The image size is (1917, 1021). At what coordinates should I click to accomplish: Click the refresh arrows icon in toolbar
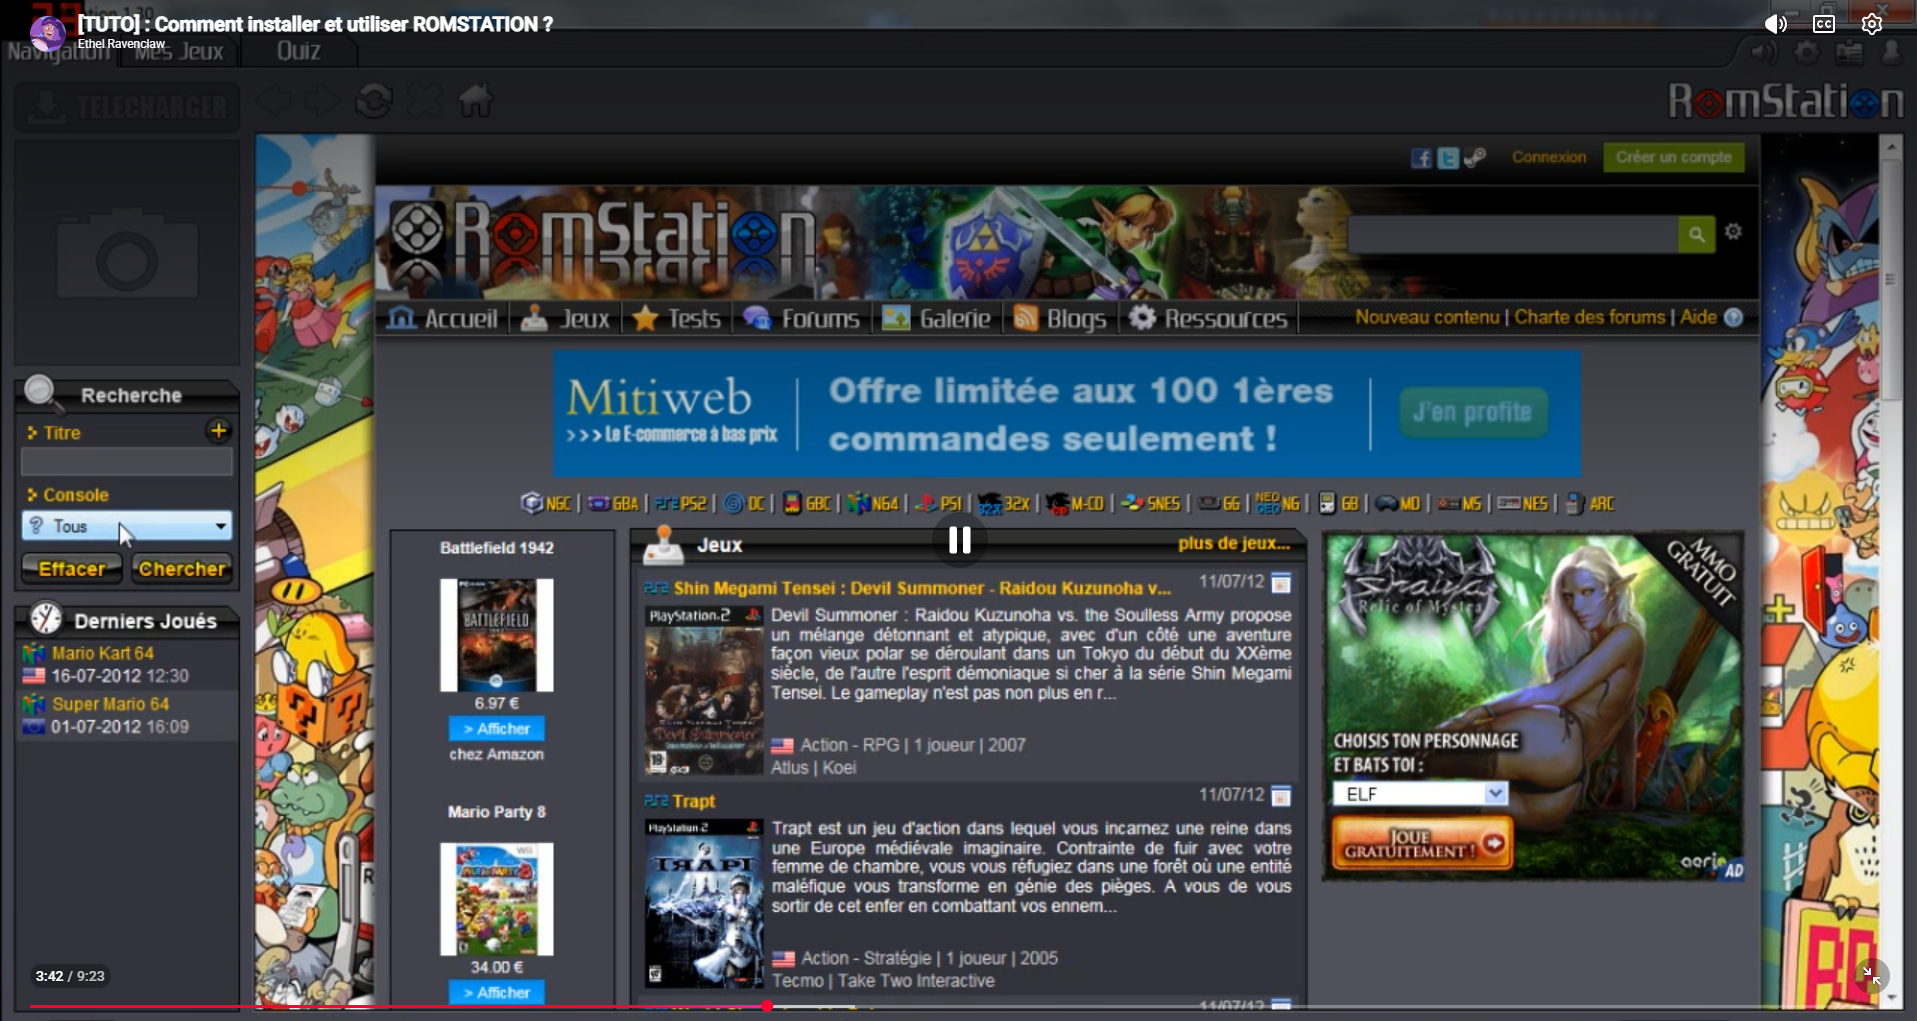tap(374, 101)
